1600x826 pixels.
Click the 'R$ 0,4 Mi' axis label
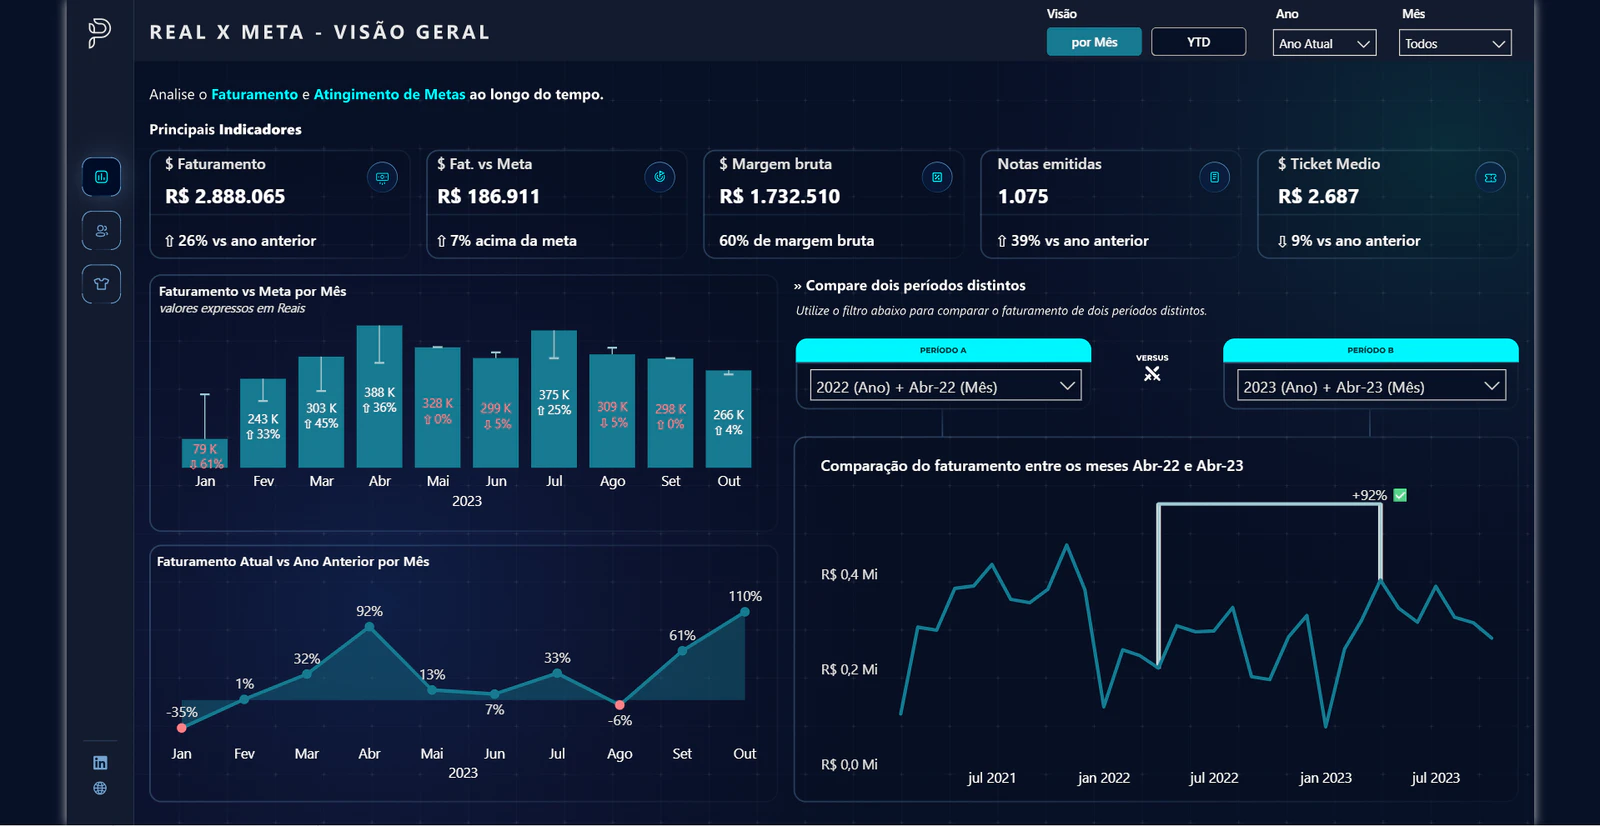click(849, 574)
